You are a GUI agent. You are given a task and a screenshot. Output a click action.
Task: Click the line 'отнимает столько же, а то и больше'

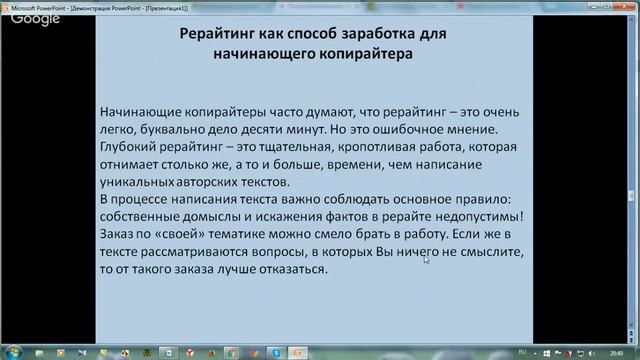point(291,164)
